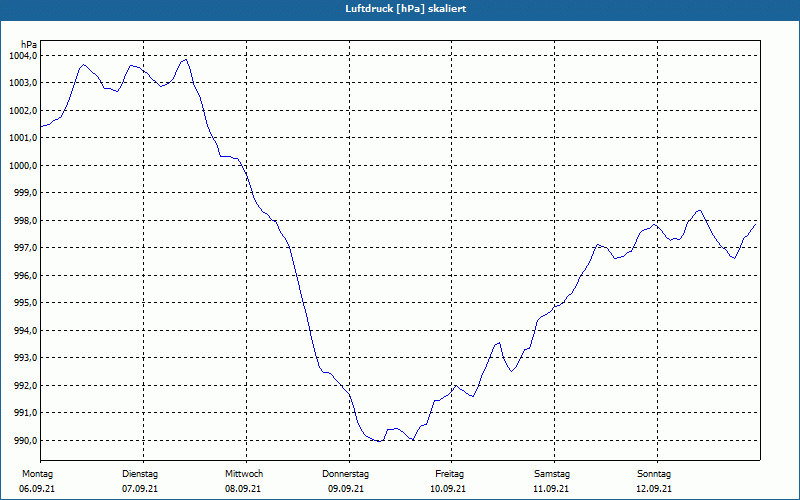This screenshot has width=800, height=500.
Task: Select the 1001,0 axis value
Action: pos(23,138)
